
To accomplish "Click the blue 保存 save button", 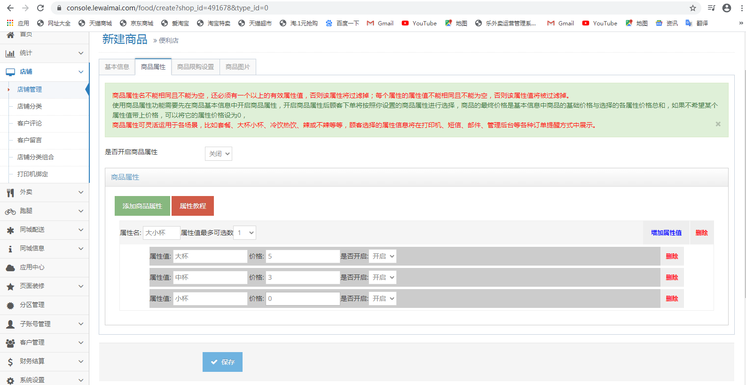I will click(x=223, y=362).
